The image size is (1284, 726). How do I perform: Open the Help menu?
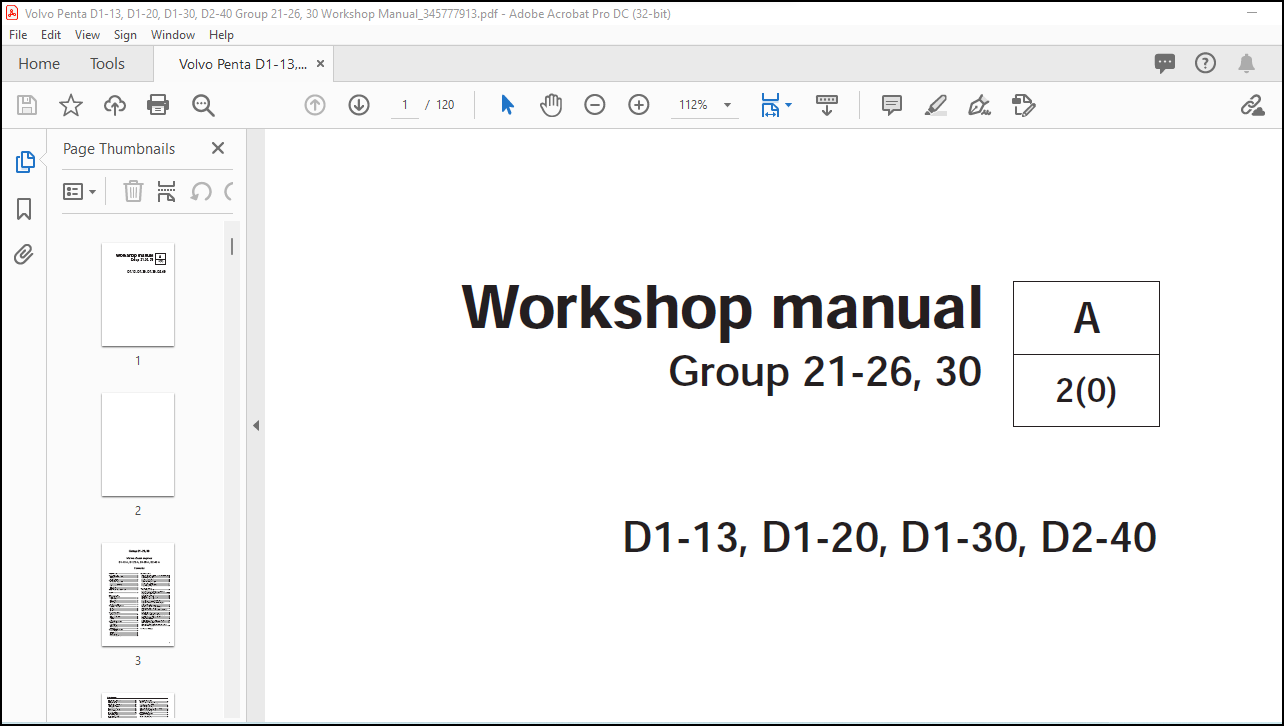(x=221, y=34)
